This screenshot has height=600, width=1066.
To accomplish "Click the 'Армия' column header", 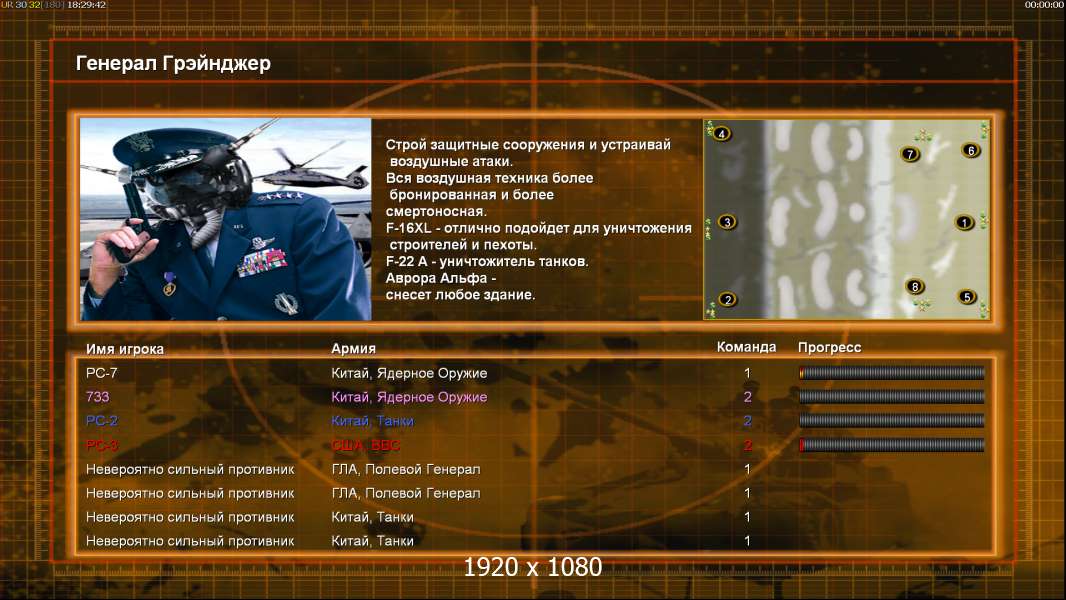I will tap(354, 349).
